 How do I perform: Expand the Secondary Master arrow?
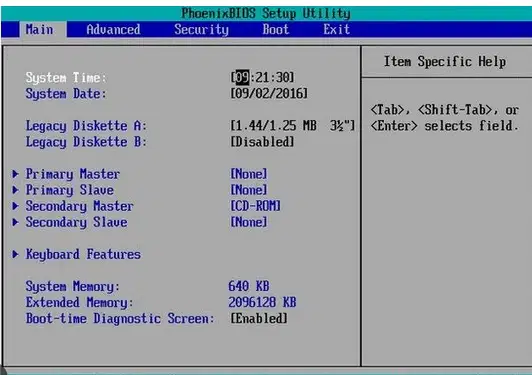click(15, 206)
